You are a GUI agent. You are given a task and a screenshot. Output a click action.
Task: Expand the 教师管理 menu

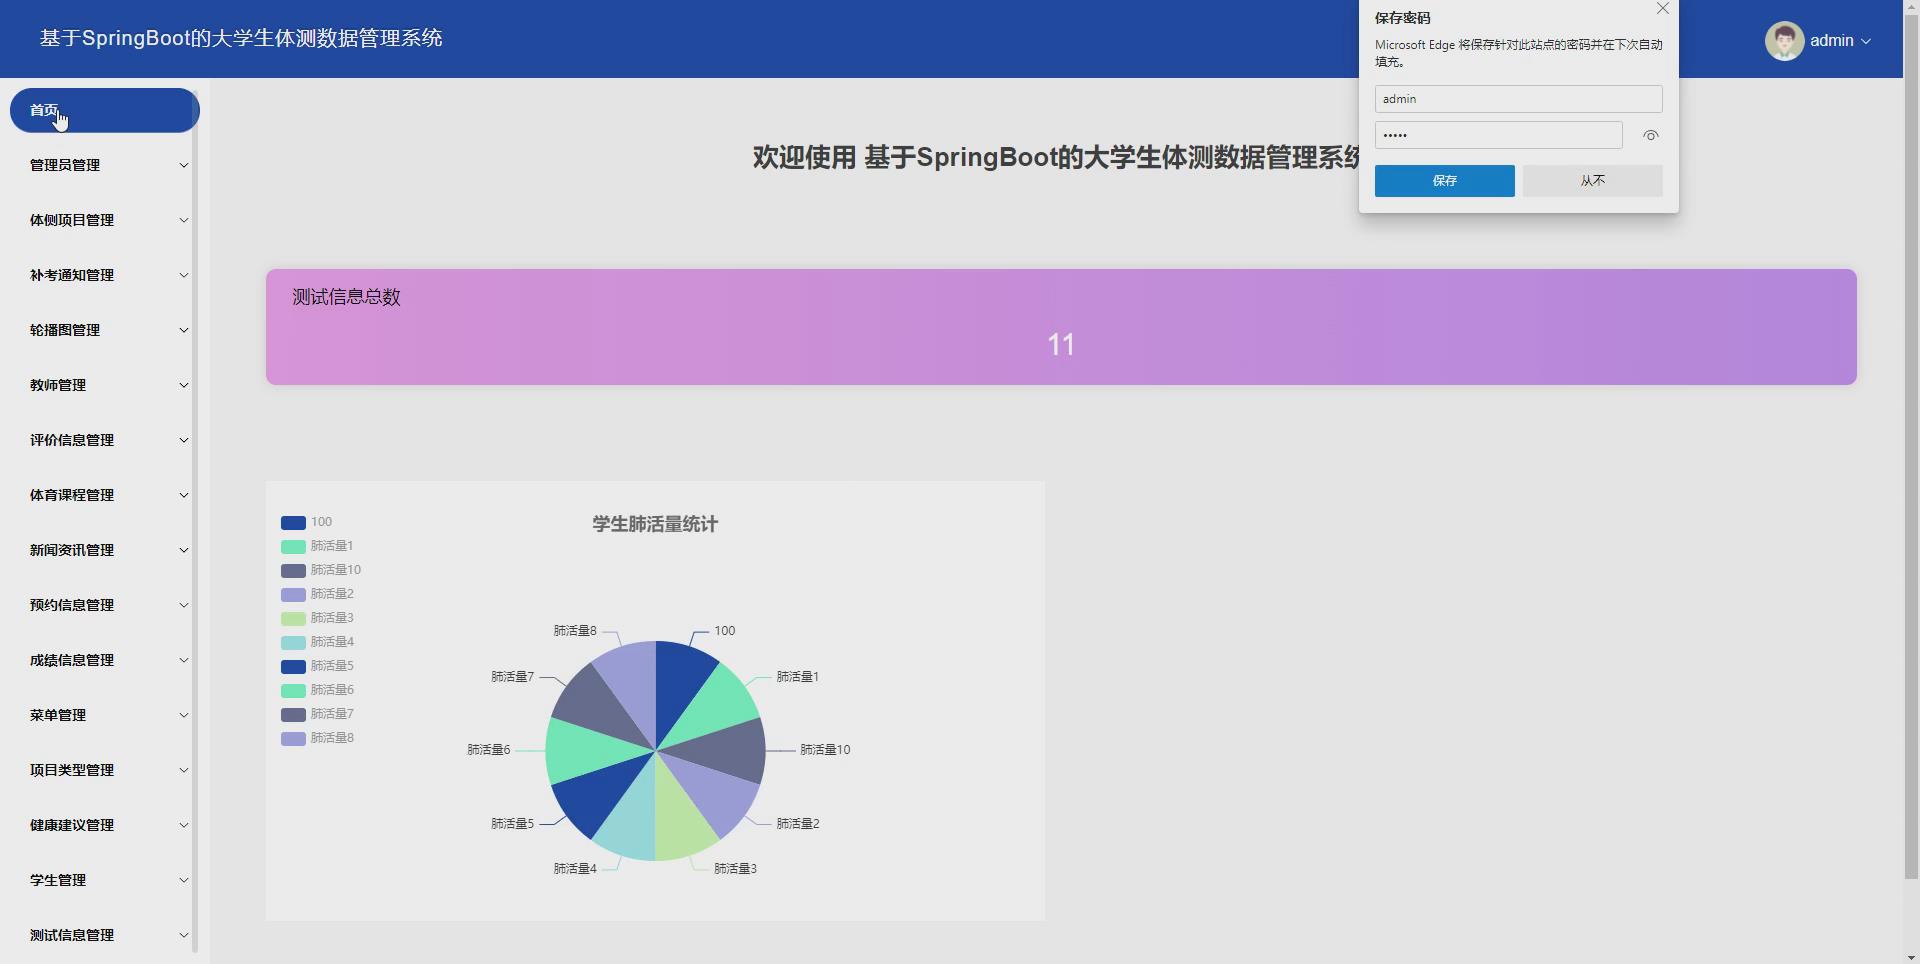(105, 385)
